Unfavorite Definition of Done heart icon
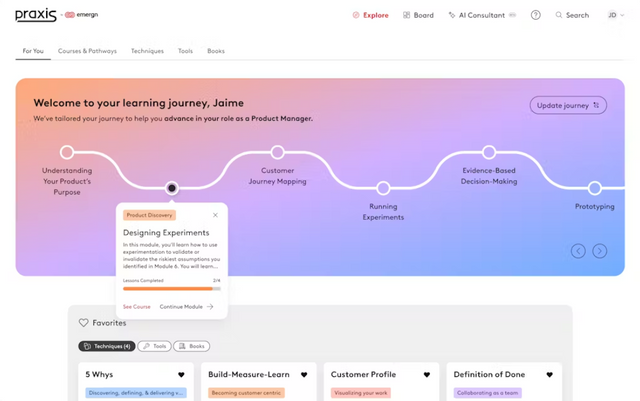640x401 pixels. coord(550,375)
